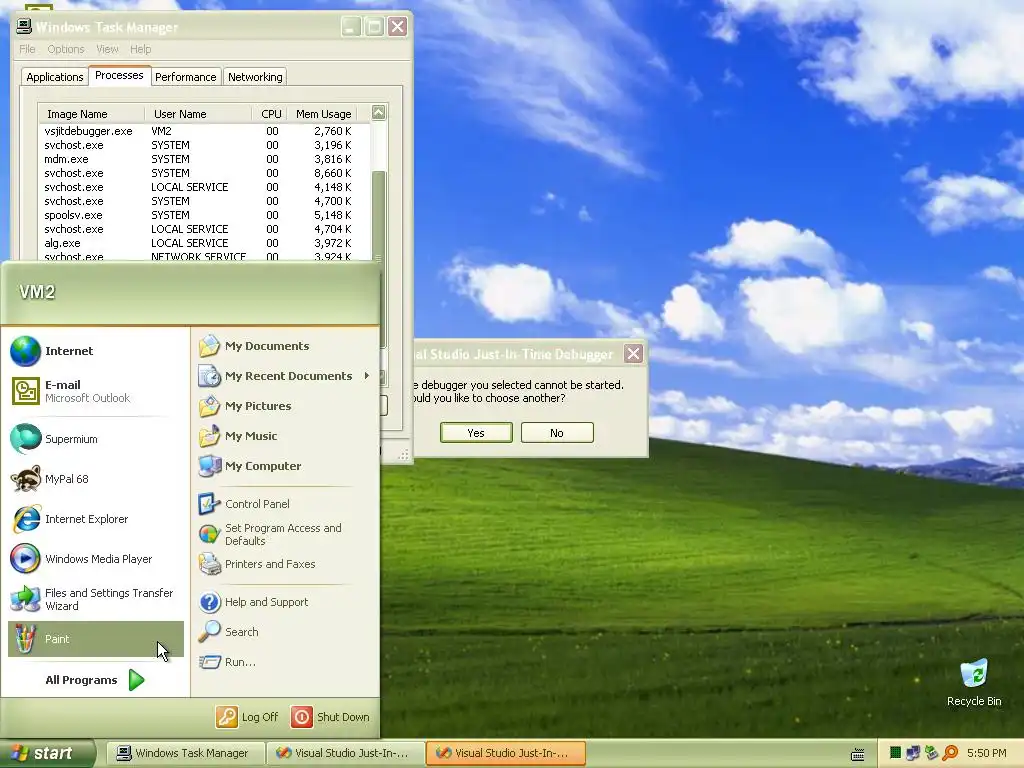
Task: Click on-screen keyboard tray icon
Action: [857, 754]
